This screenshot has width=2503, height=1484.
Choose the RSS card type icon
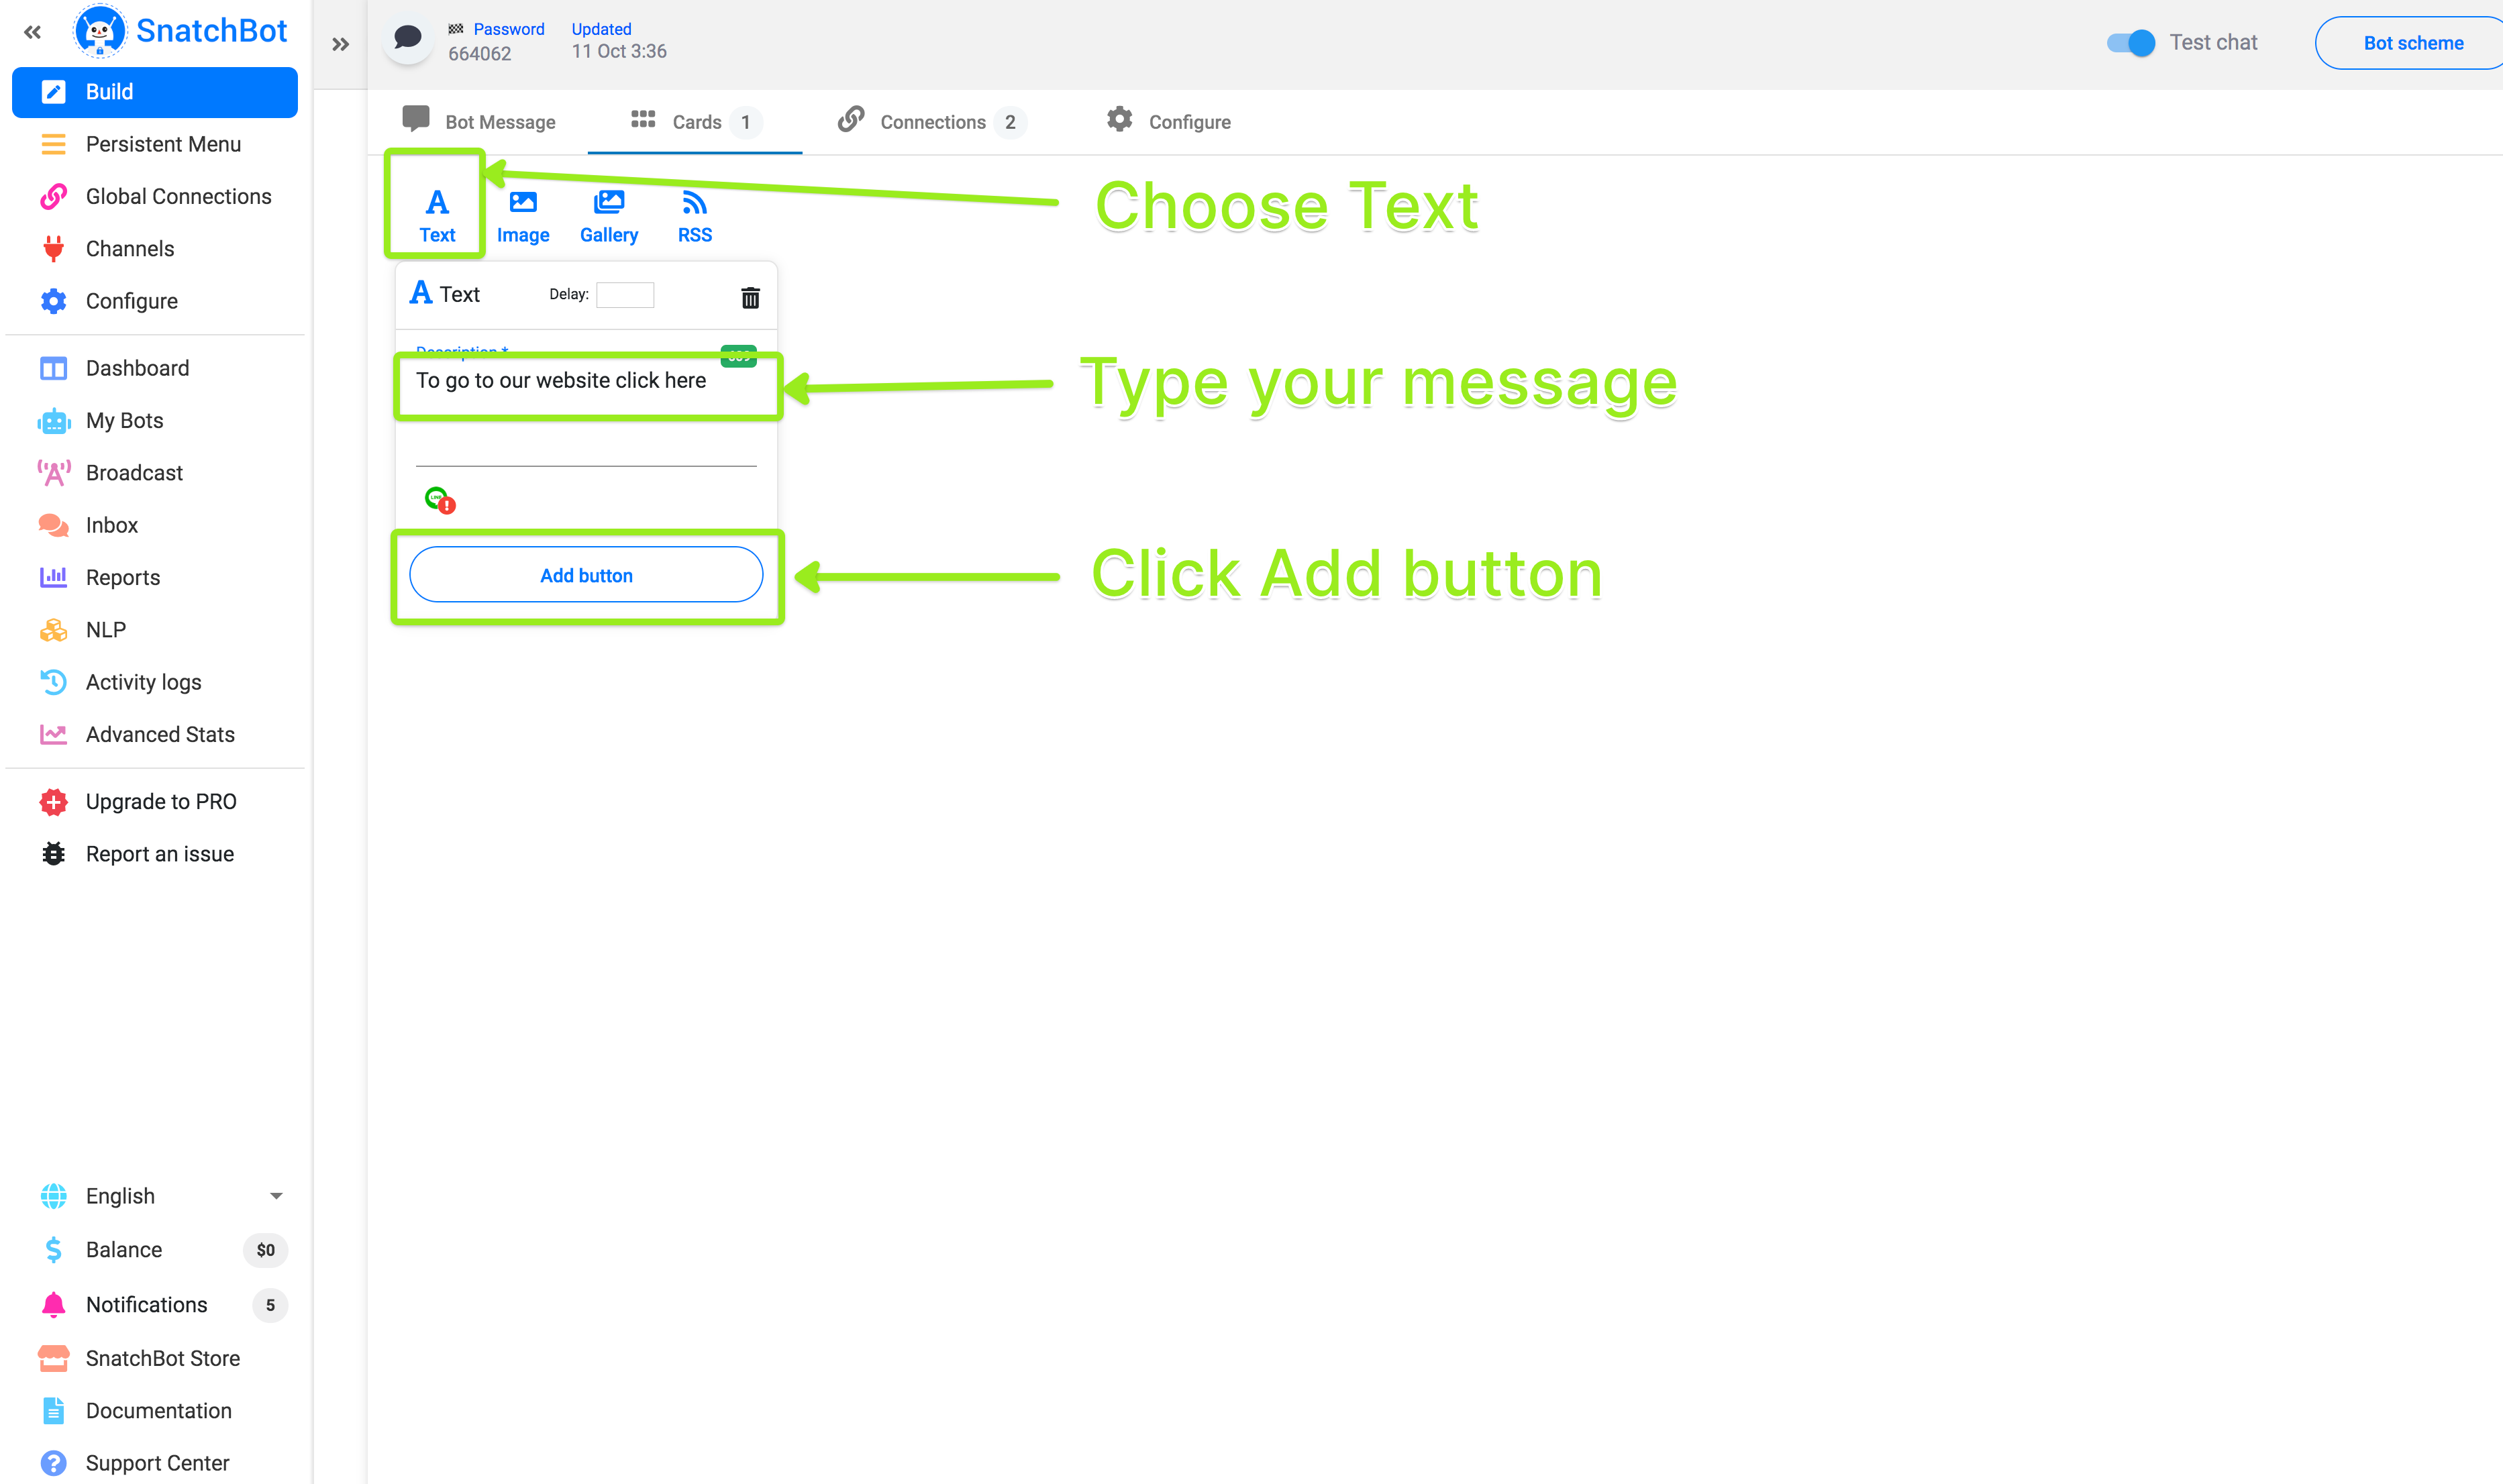[694, 216]
